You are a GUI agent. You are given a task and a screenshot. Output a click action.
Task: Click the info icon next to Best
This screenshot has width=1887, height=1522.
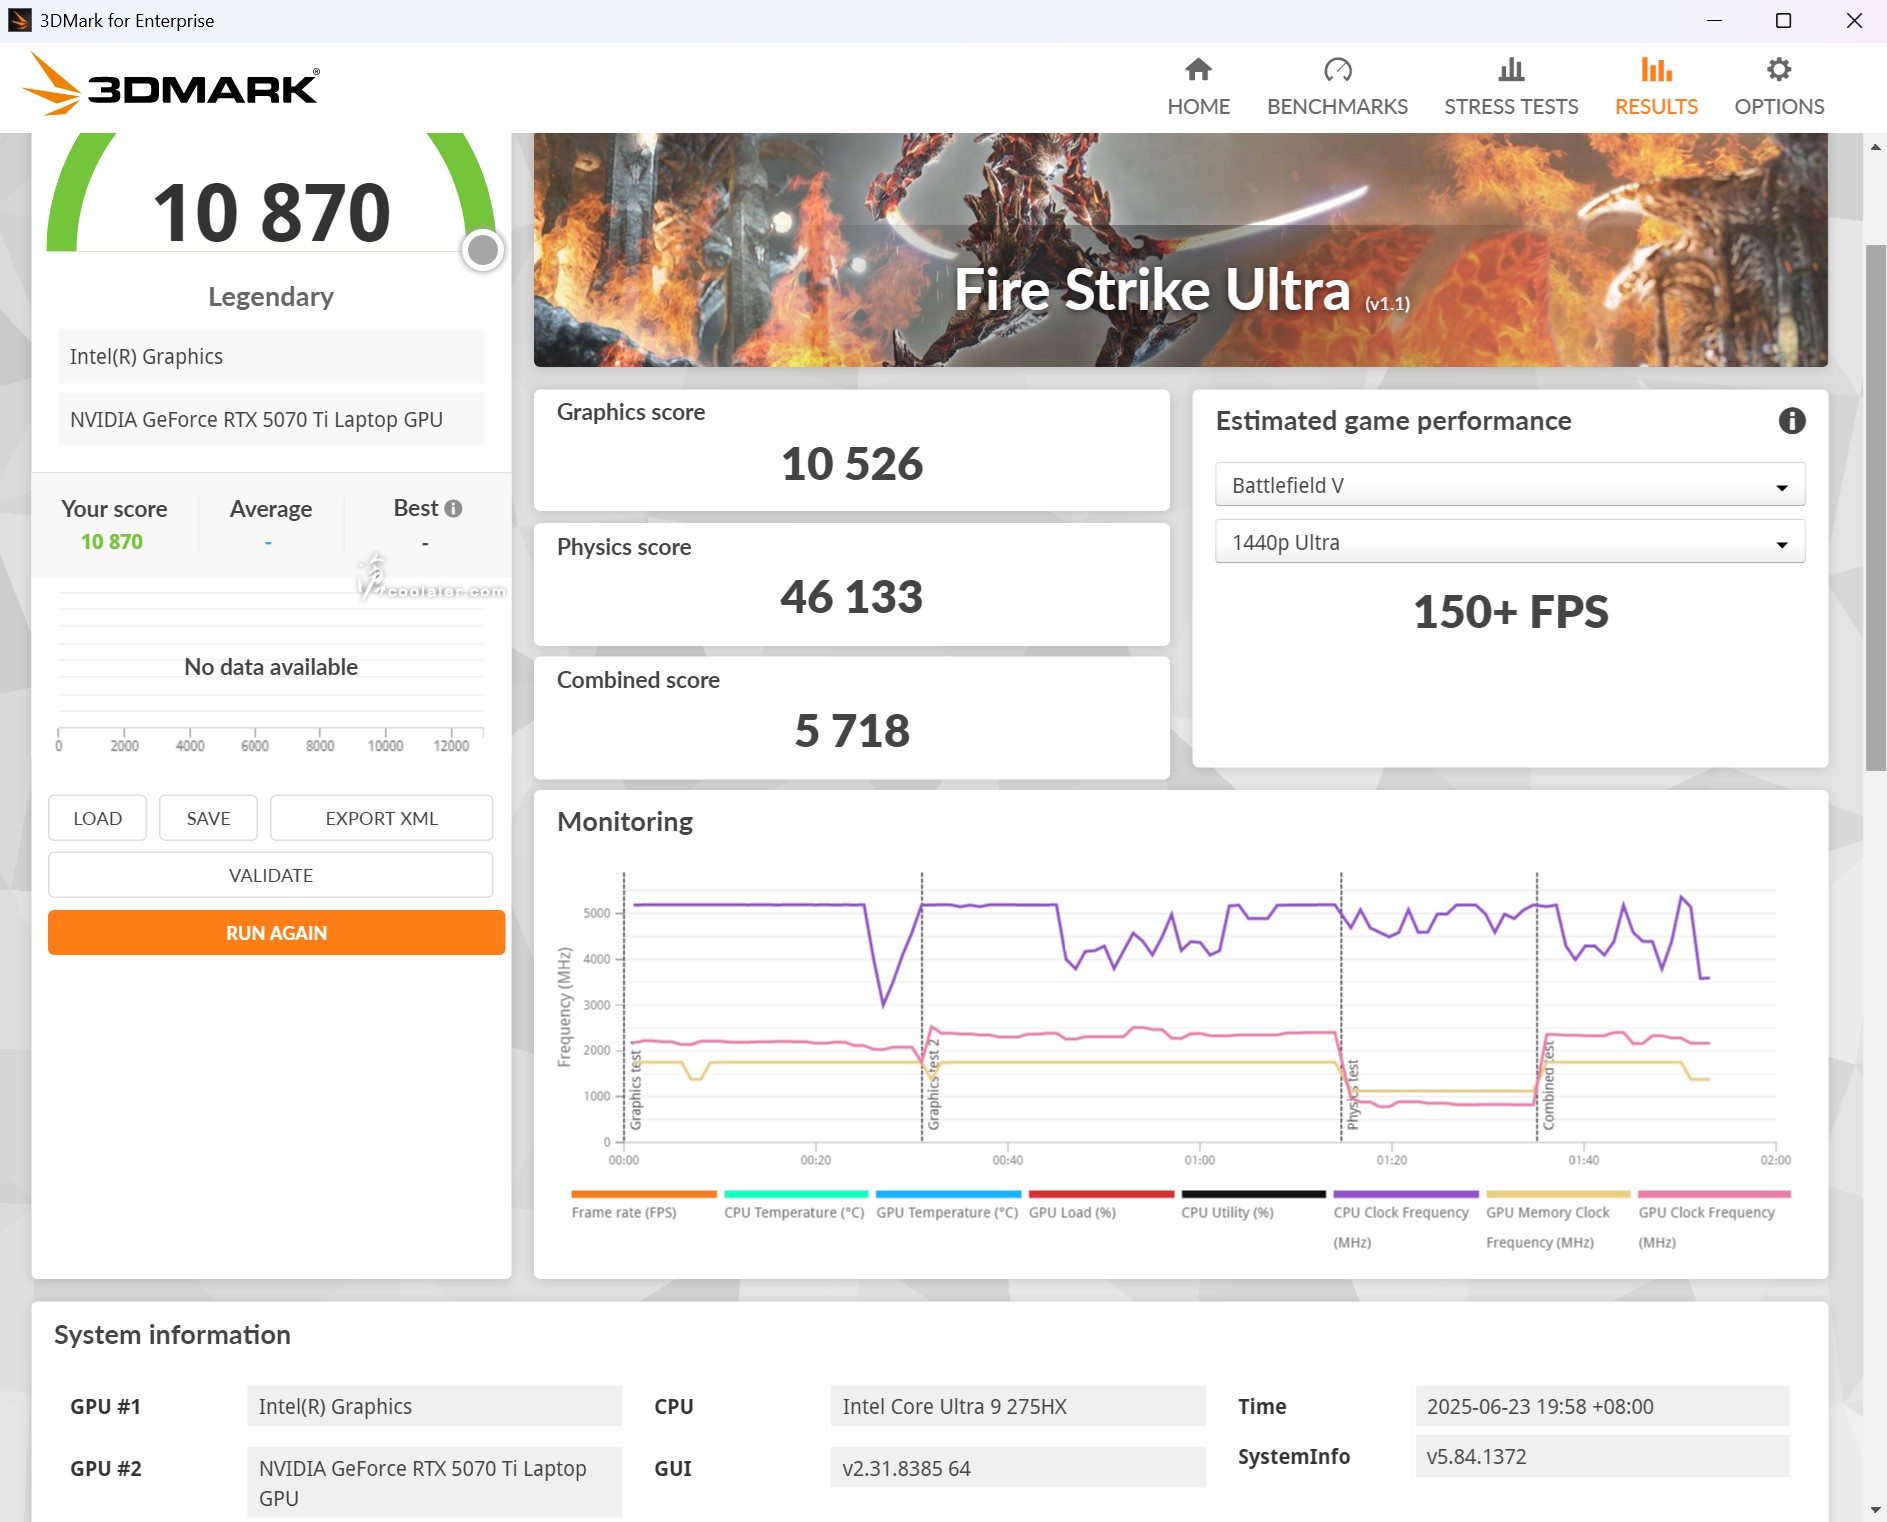coord(453,508)
